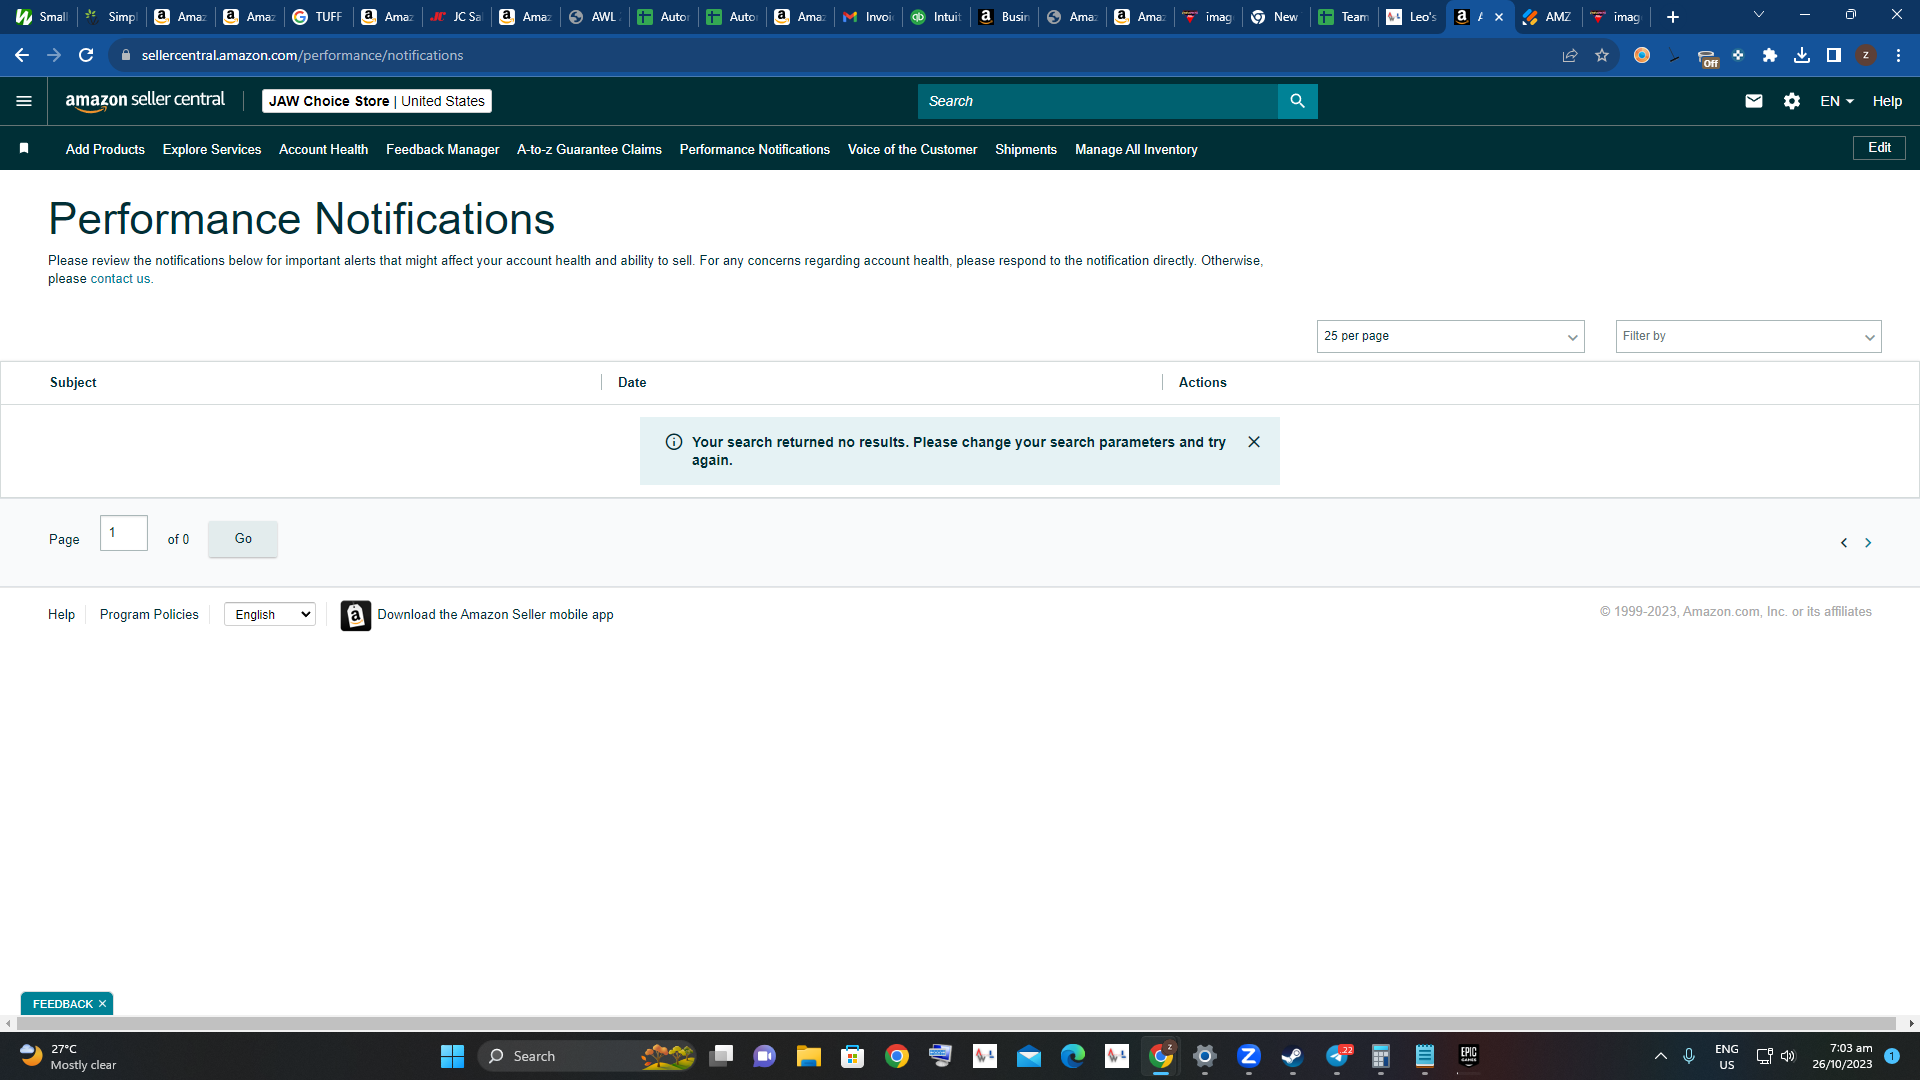This screenshot has width=1920, height=1080.
Task: Go to previous page arrow
Action: (x=1844, y=543)
